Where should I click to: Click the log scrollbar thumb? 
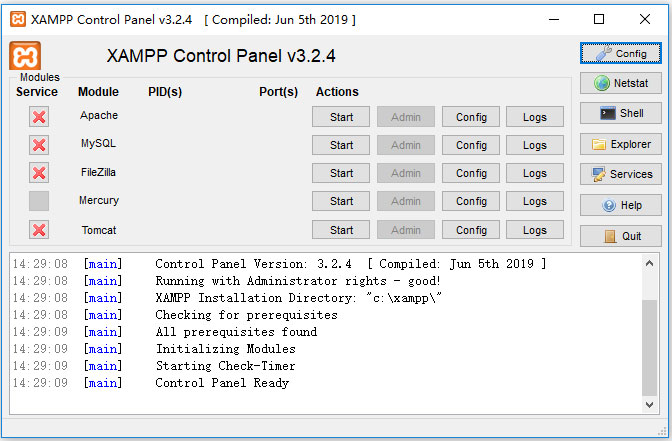coord(649,348)
